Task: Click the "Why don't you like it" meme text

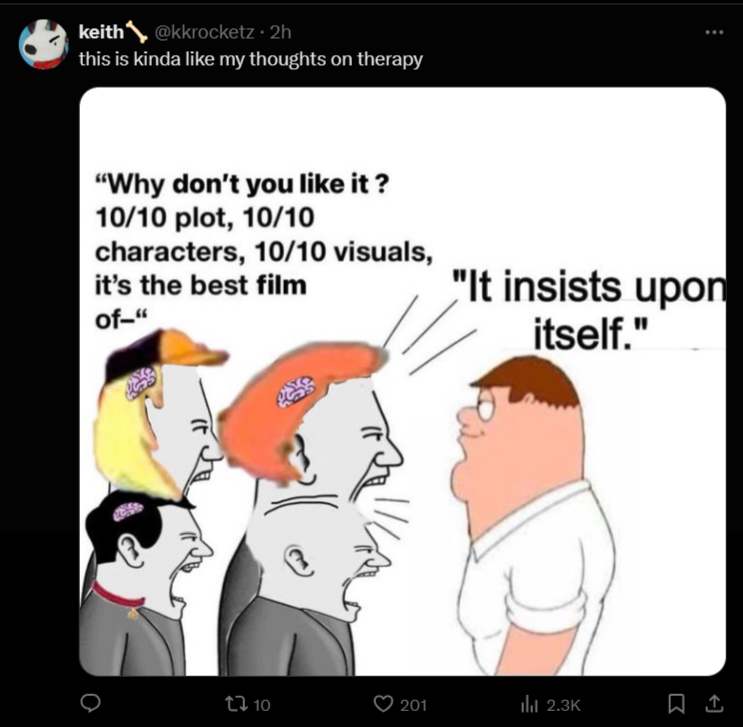Action: click(x=263, y=251)
